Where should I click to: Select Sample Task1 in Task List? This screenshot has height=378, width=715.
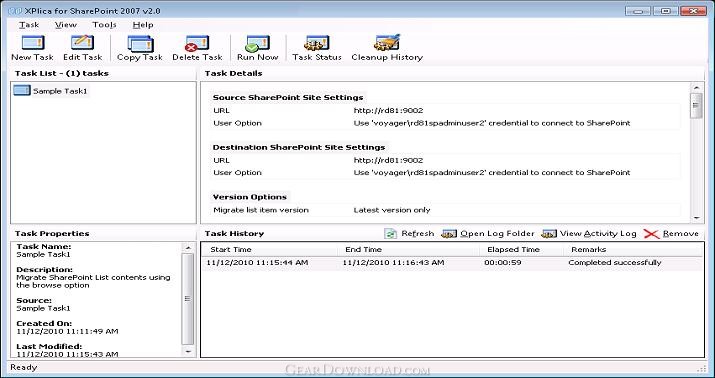[x=60, y=91]
